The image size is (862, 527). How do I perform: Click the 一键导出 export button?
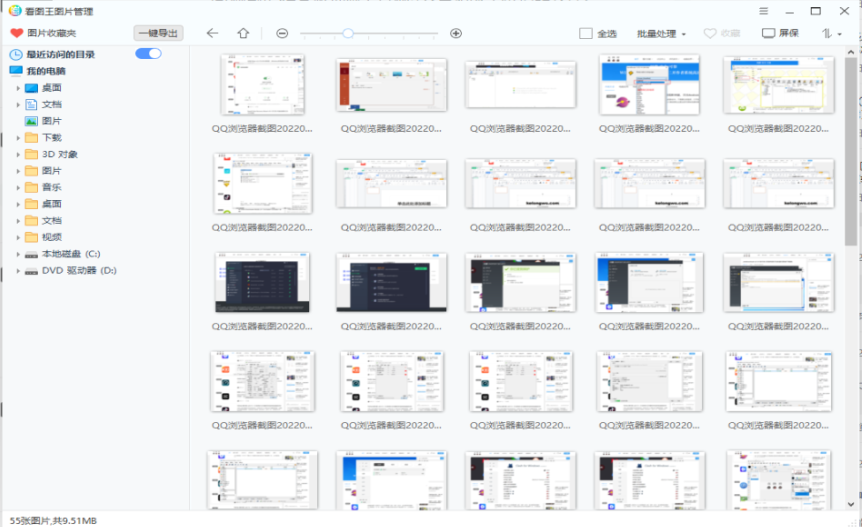[158, 33]
